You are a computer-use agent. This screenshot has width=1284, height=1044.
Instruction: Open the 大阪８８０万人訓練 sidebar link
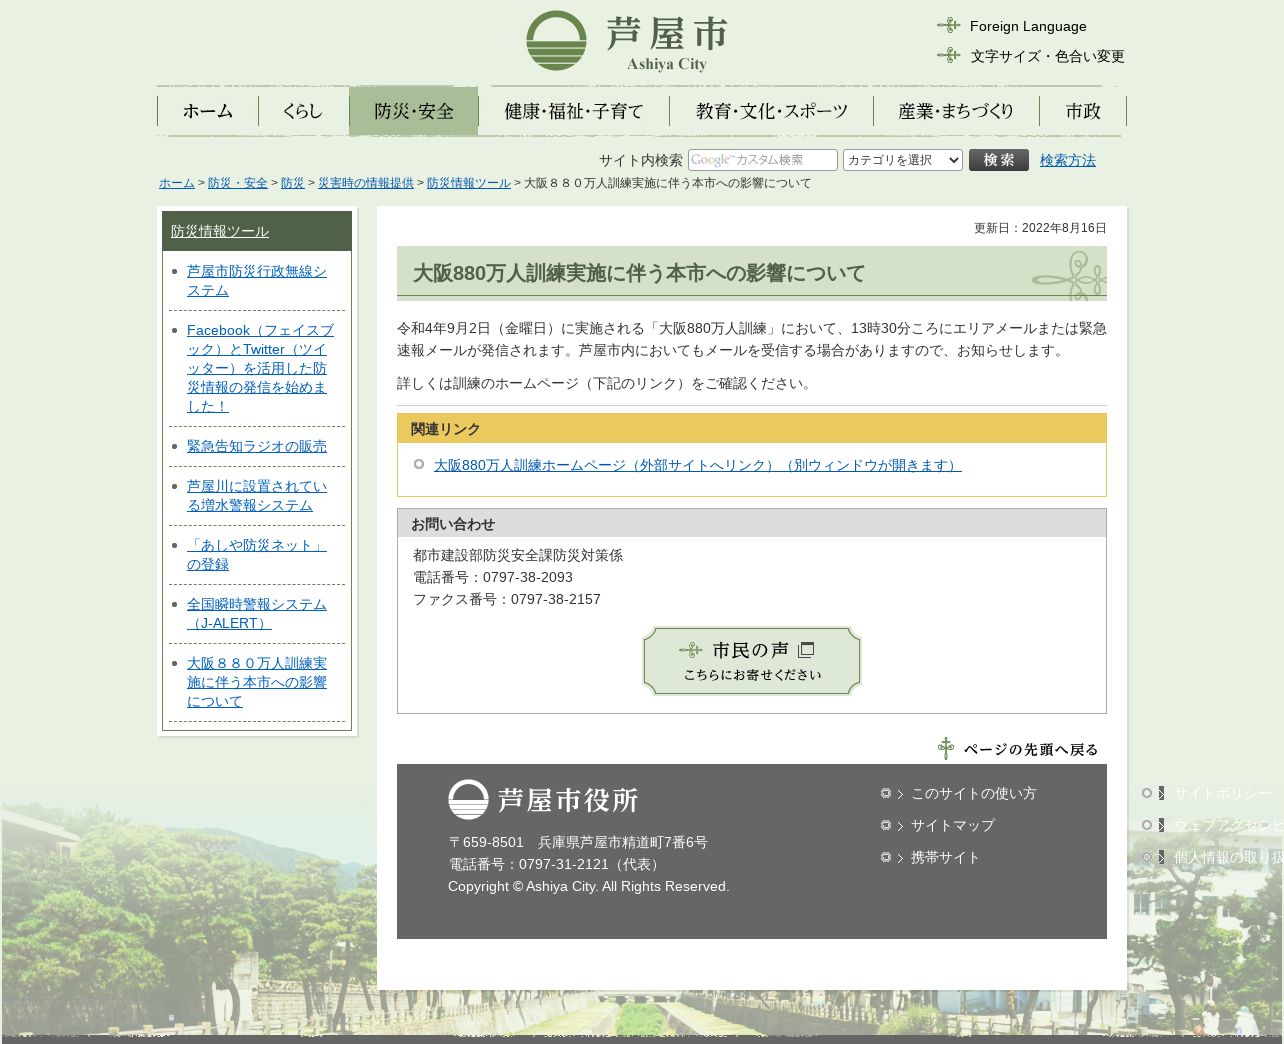click(x=257, y=682)
